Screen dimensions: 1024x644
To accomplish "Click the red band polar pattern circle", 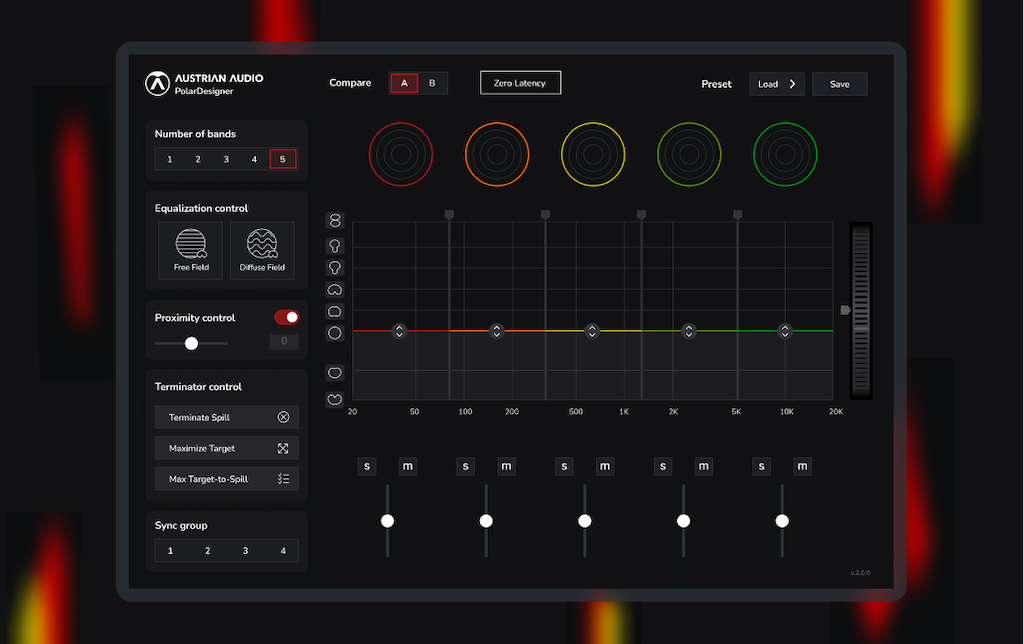I will tap(400, 154).
